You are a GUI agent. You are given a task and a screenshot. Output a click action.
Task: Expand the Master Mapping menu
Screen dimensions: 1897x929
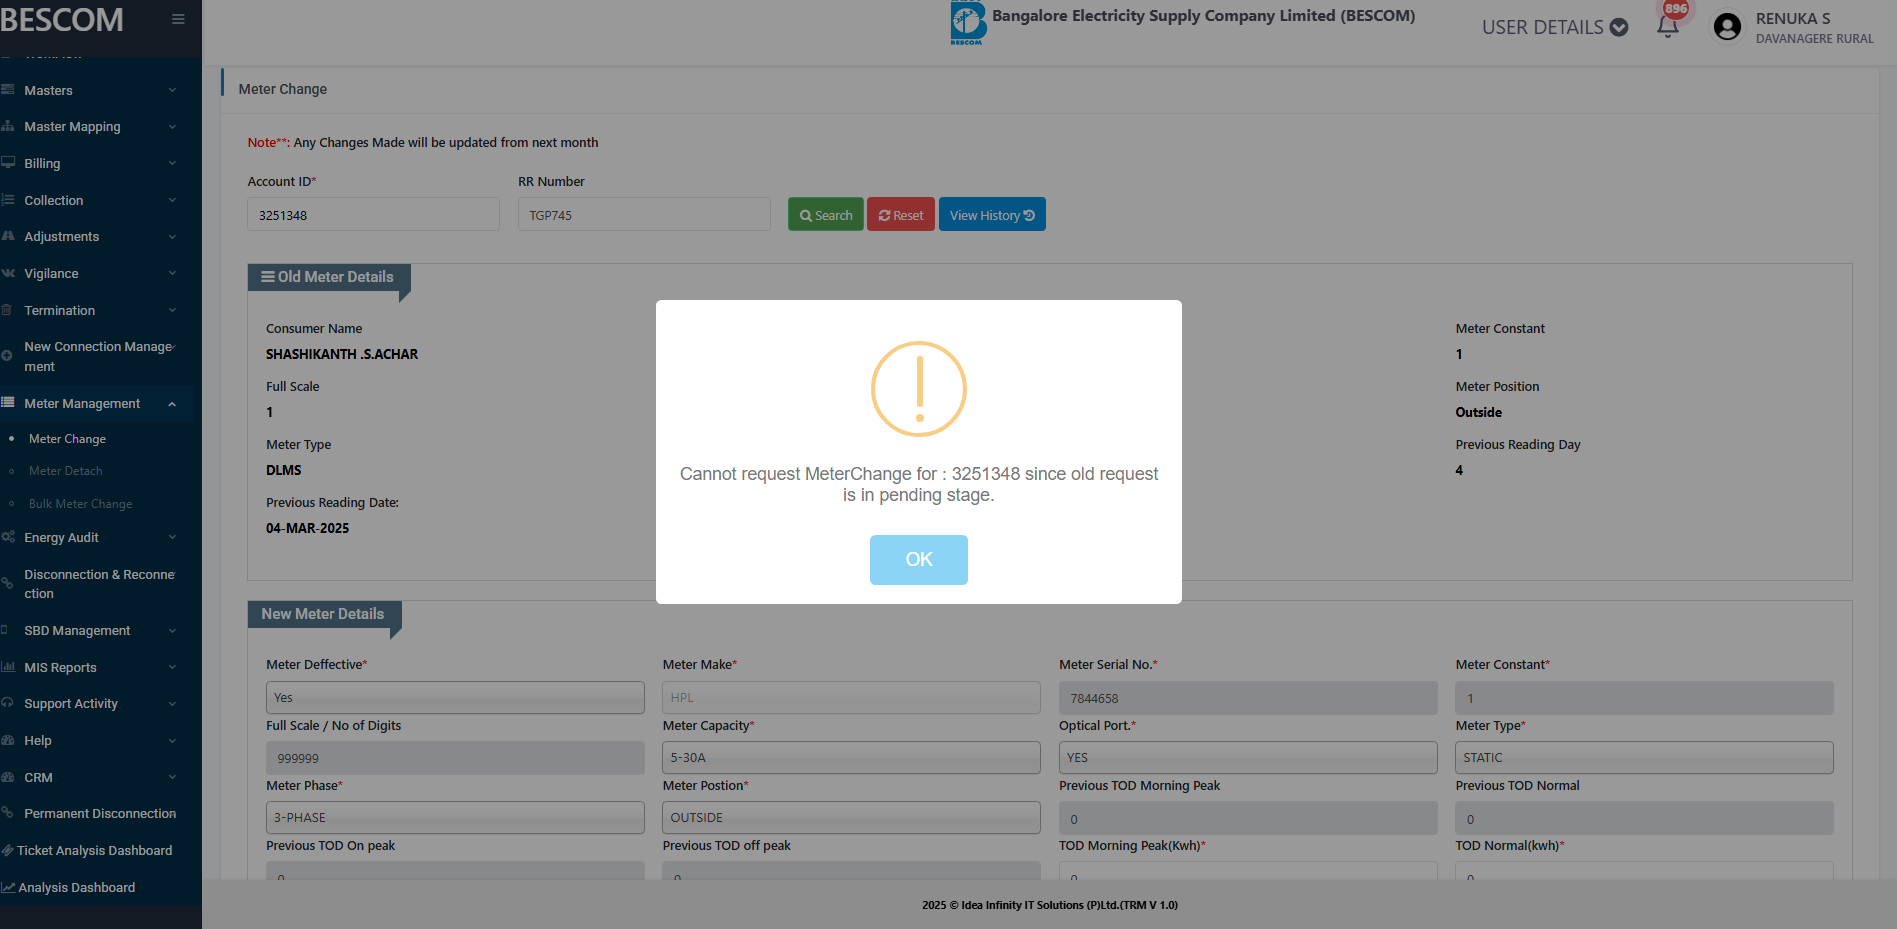(96, 127)
